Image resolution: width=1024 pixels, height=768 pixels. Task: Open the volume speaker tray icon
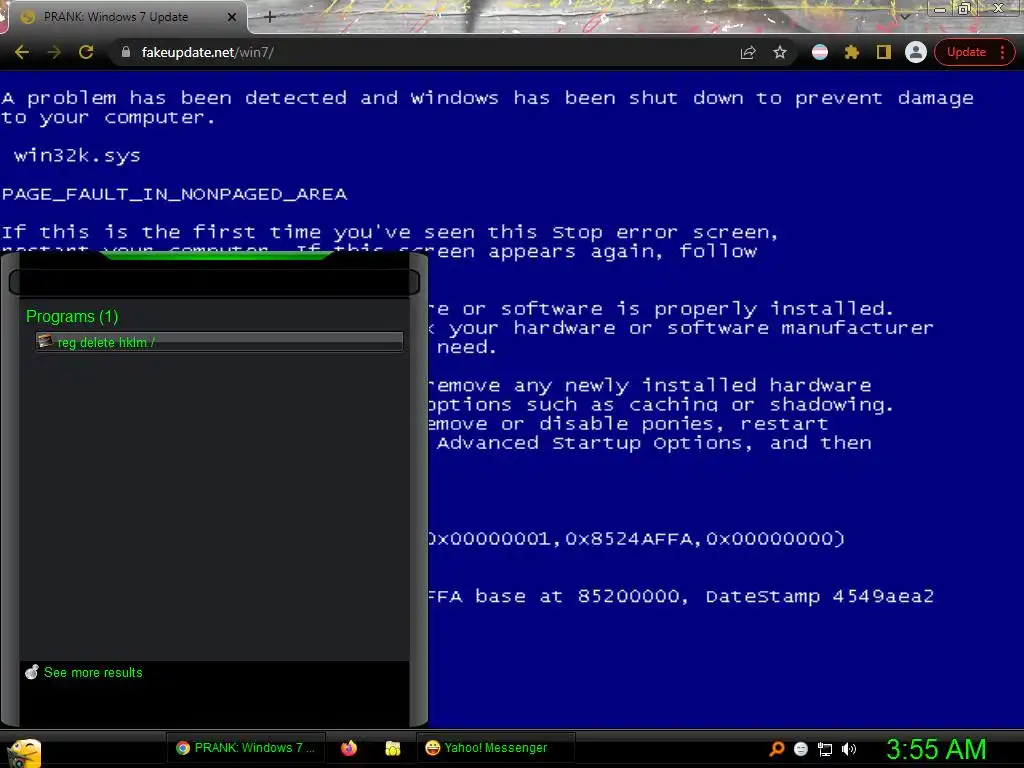pos(848,749)
